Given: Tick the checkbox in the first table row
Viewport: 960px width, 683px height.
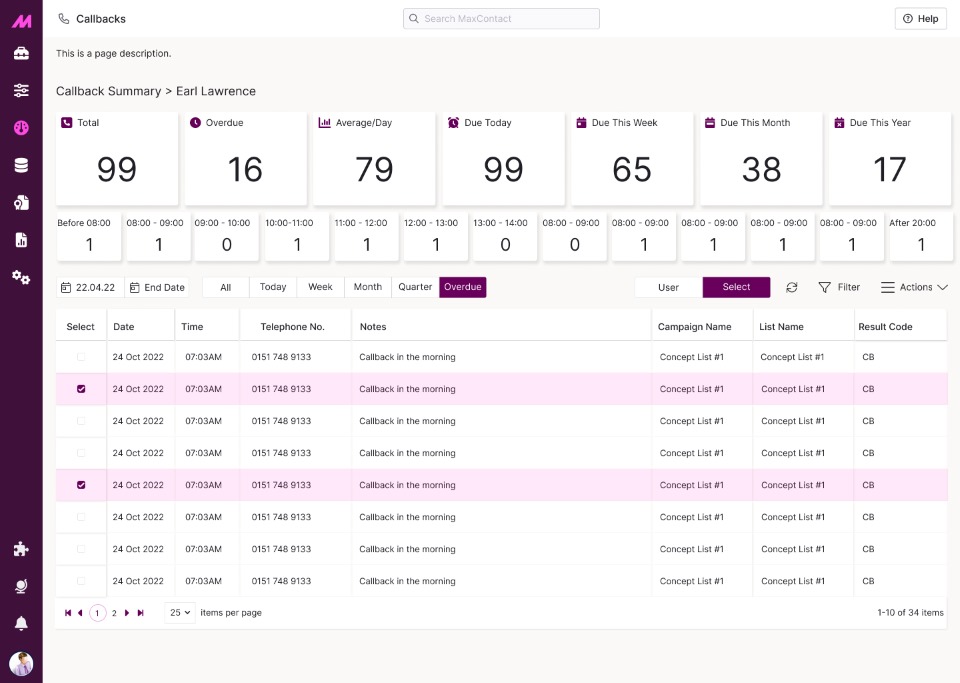Looking at the screenshot, I should point(81,357).
